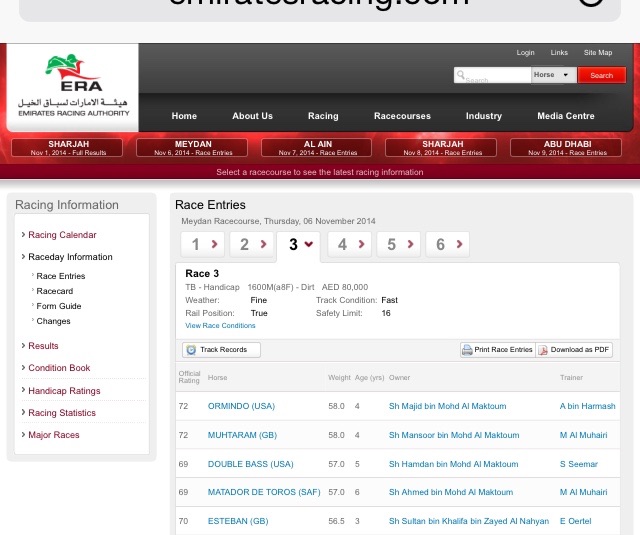Download race entries as PDF

574,350
